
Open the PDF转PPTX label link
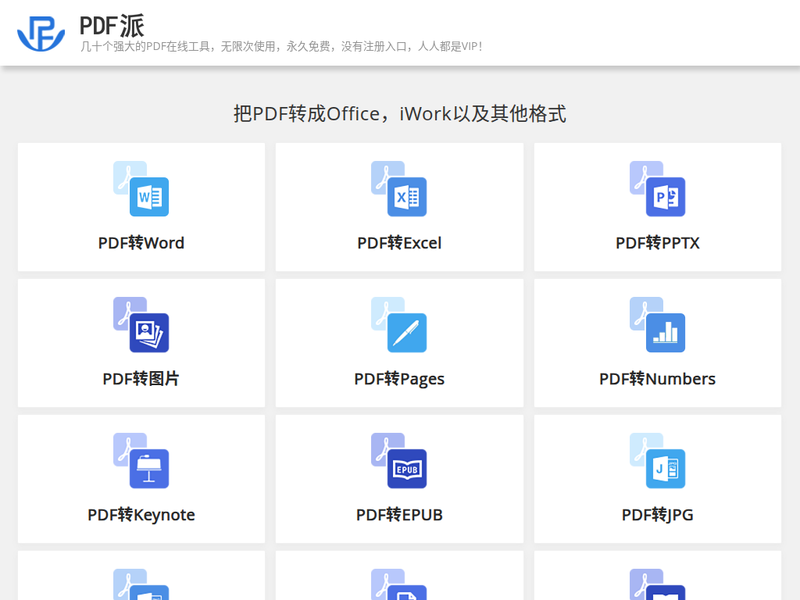658,243
